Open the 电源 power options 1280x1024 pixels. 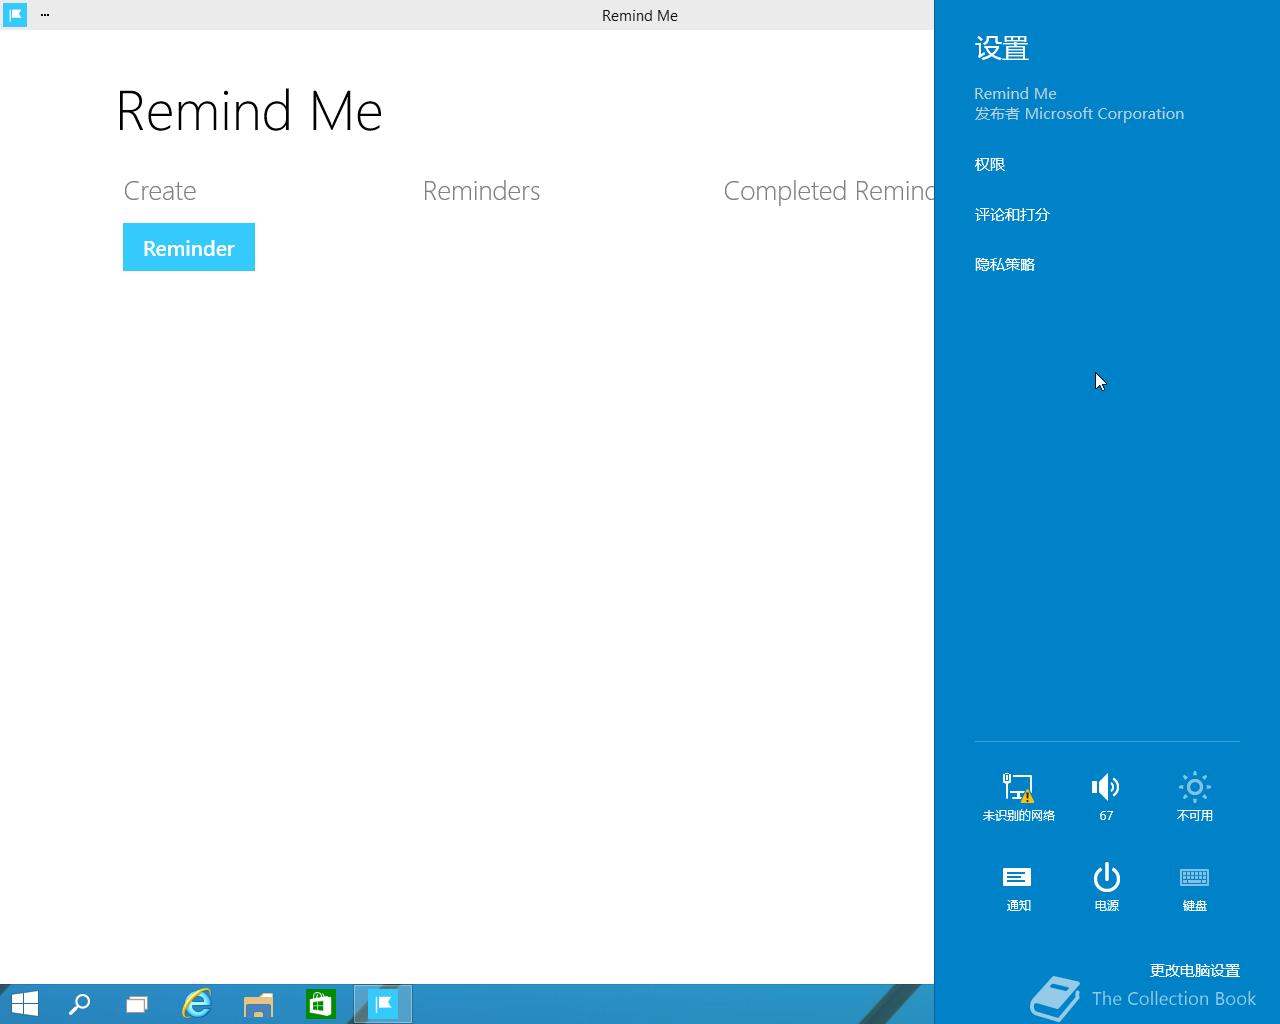[1106, 887]
